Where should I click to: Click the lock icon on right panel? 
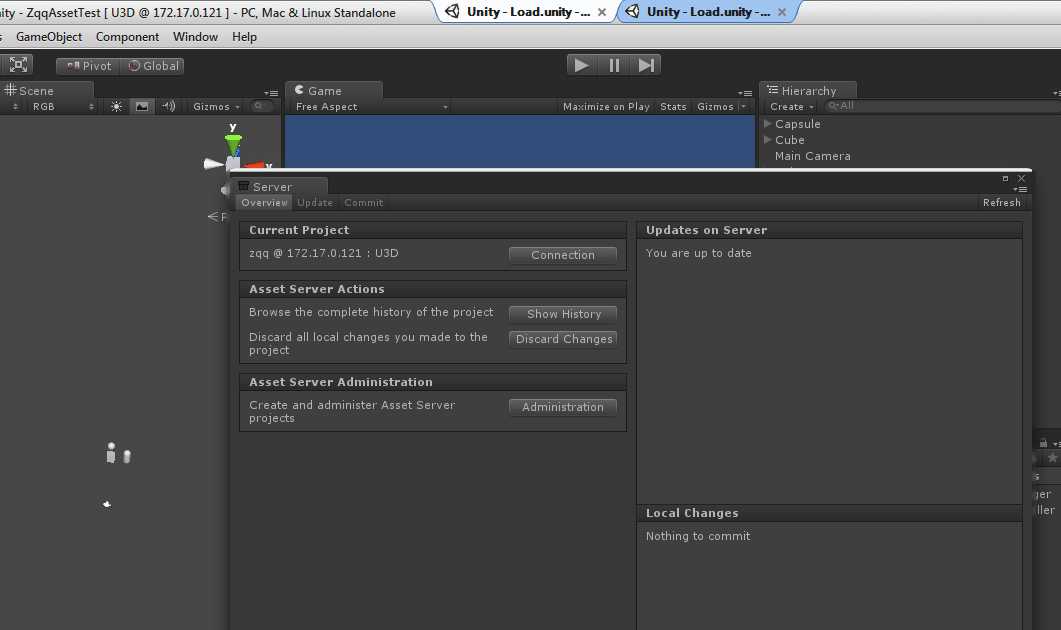click(1043, 443)
